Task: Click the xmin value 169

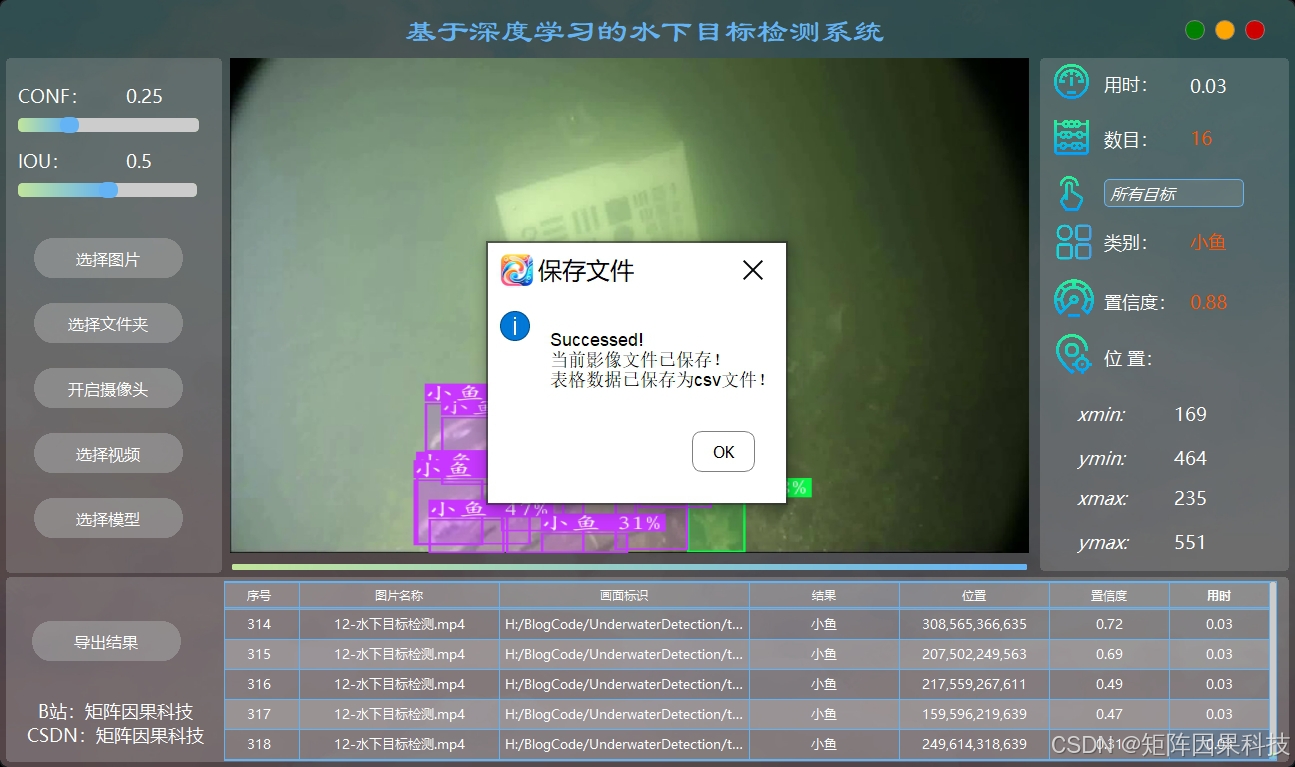Action: (1190, 414)
